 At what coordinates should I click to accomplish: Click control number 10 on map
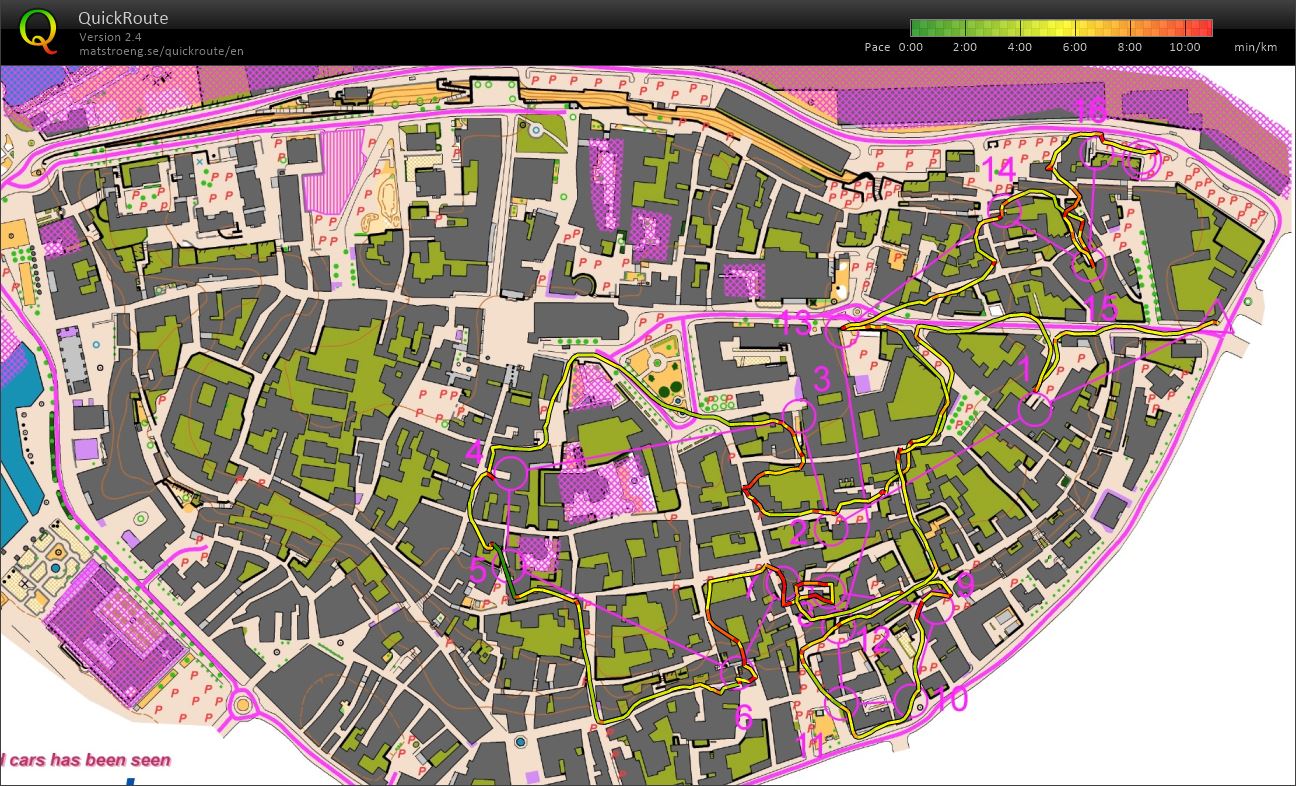950,699
